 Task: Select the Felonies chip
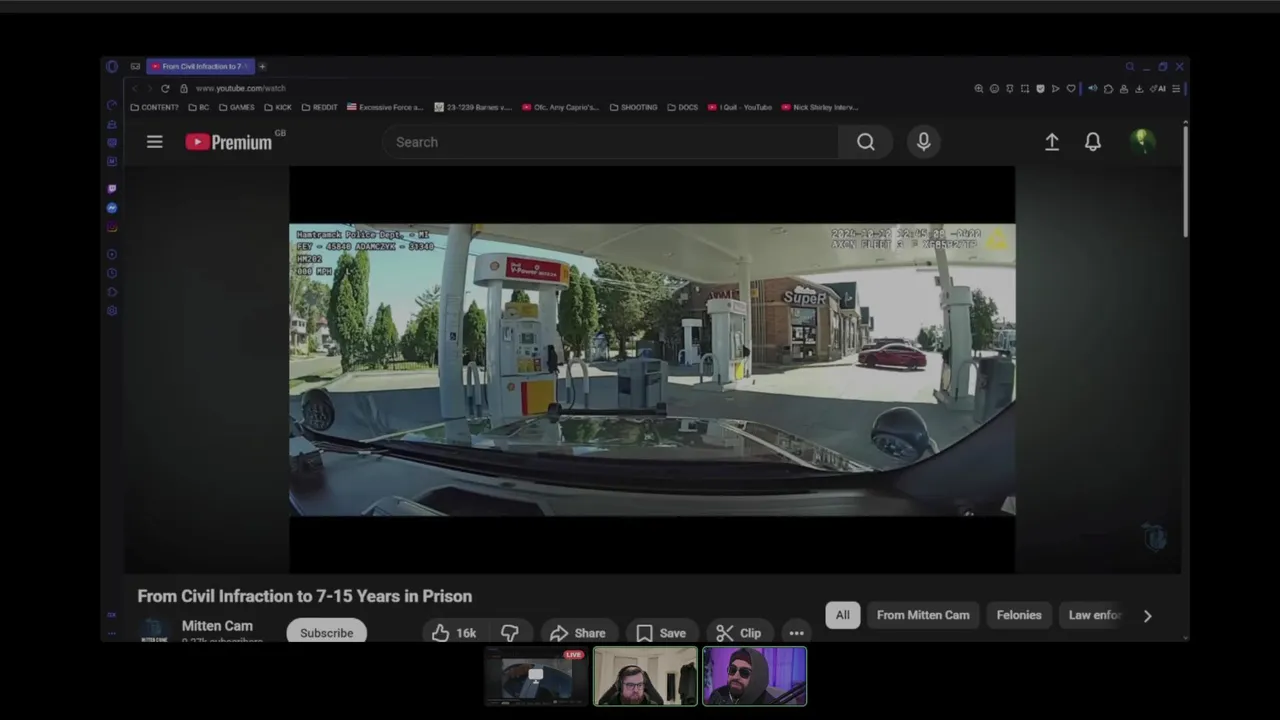1019,615
